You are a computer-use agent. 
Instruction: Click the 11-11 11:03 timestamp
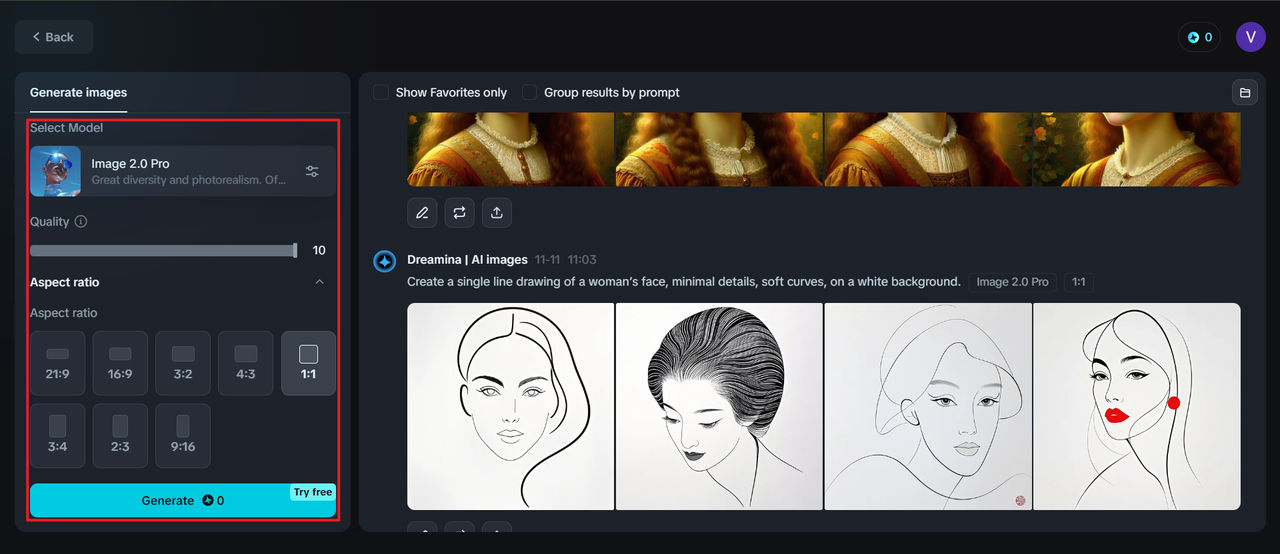coord(566,260)
